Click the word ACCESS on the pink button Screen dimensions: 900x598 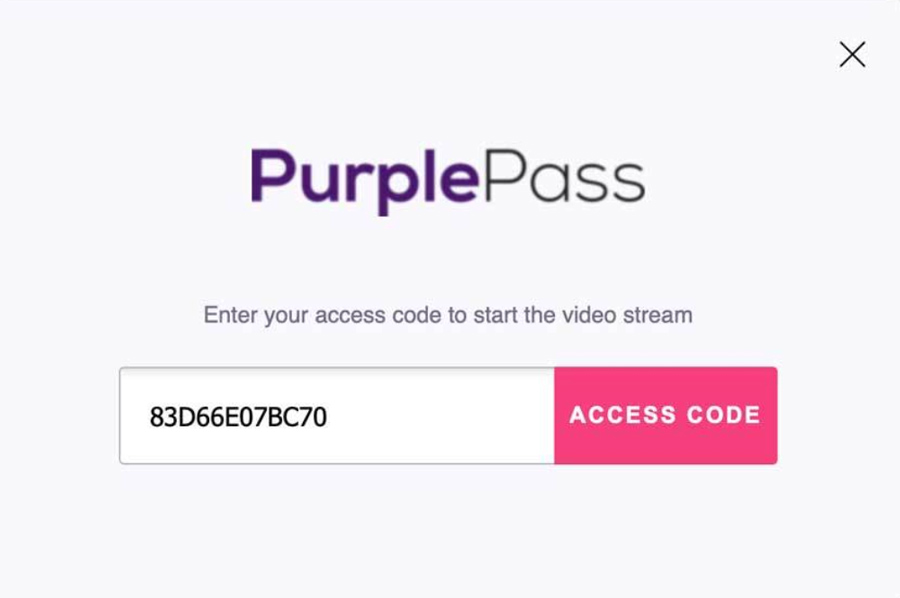[x=623, y=415]
